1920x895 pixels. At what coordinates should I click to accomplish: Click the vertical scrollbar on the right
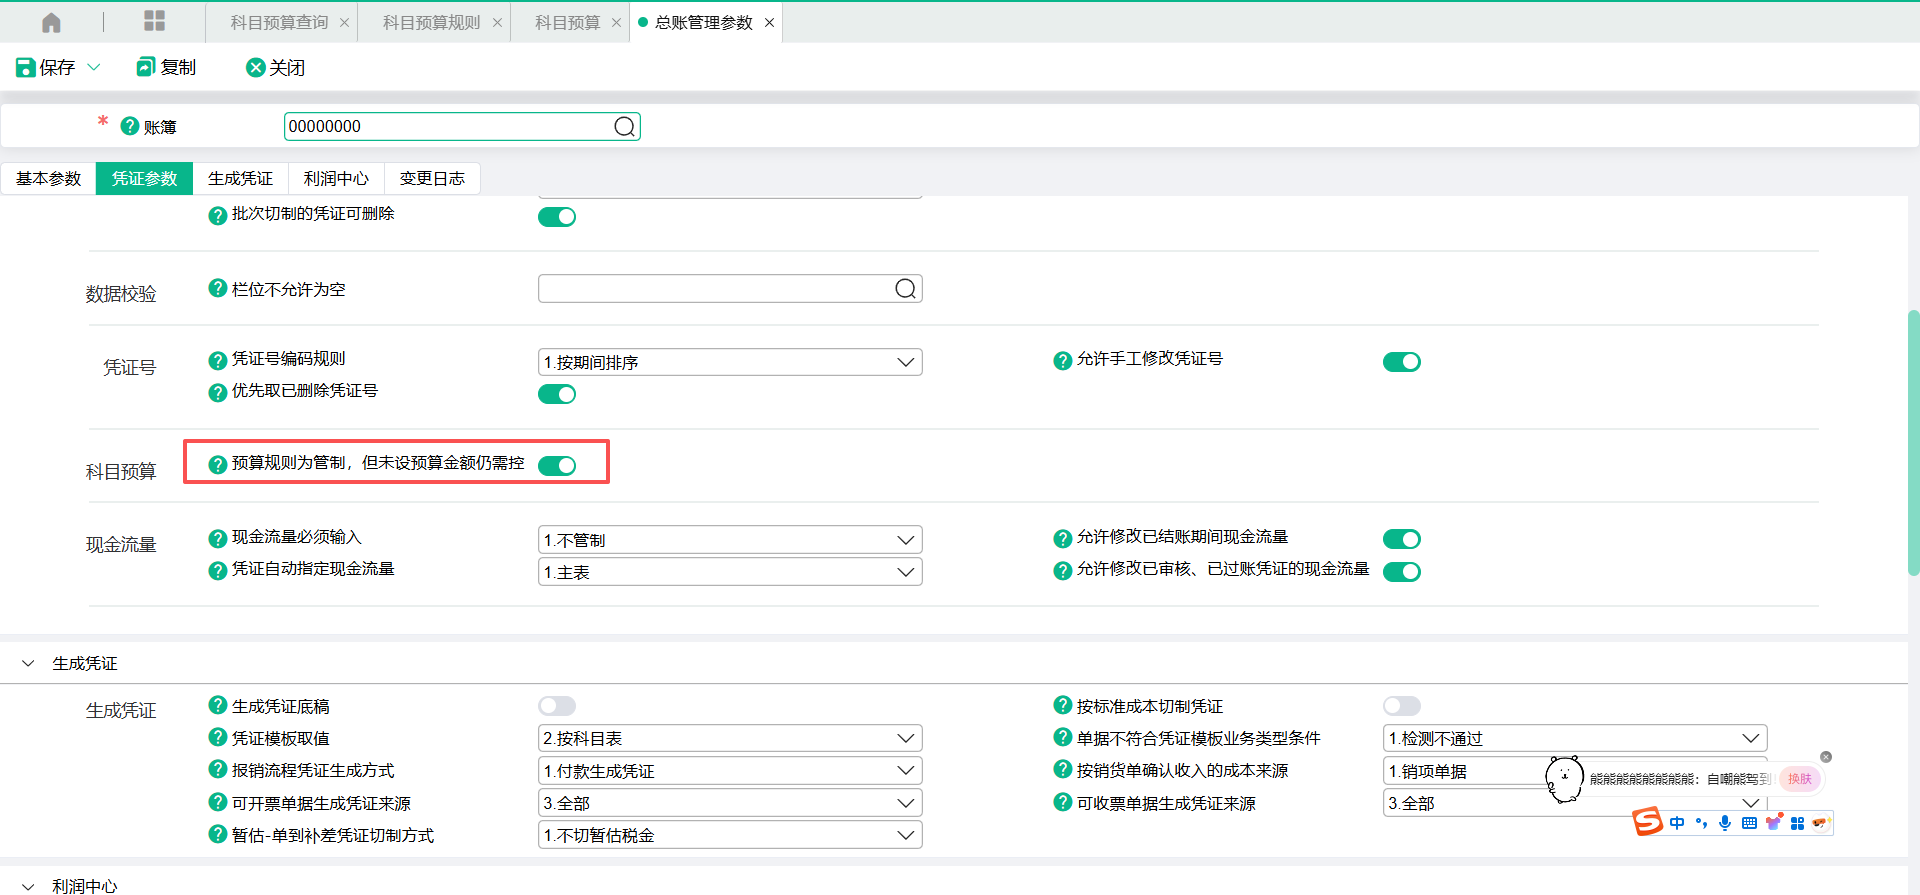click(x=1913, y=440)
